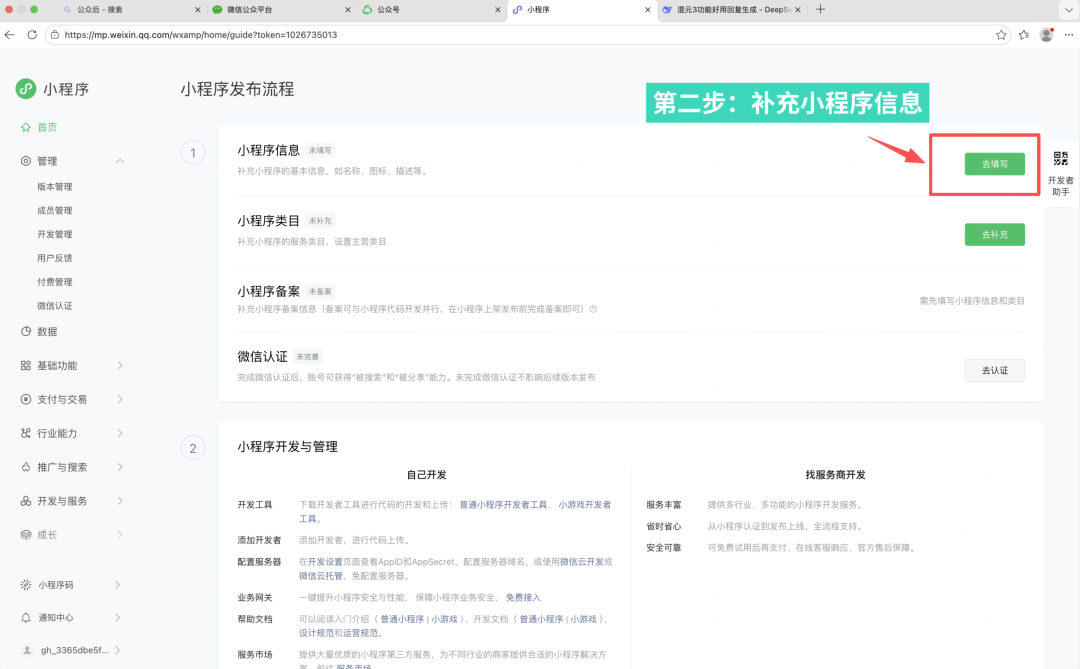Open 开发管理 in sidebar
This screenshot has height=669, width=1080.
tap(54, 234)
